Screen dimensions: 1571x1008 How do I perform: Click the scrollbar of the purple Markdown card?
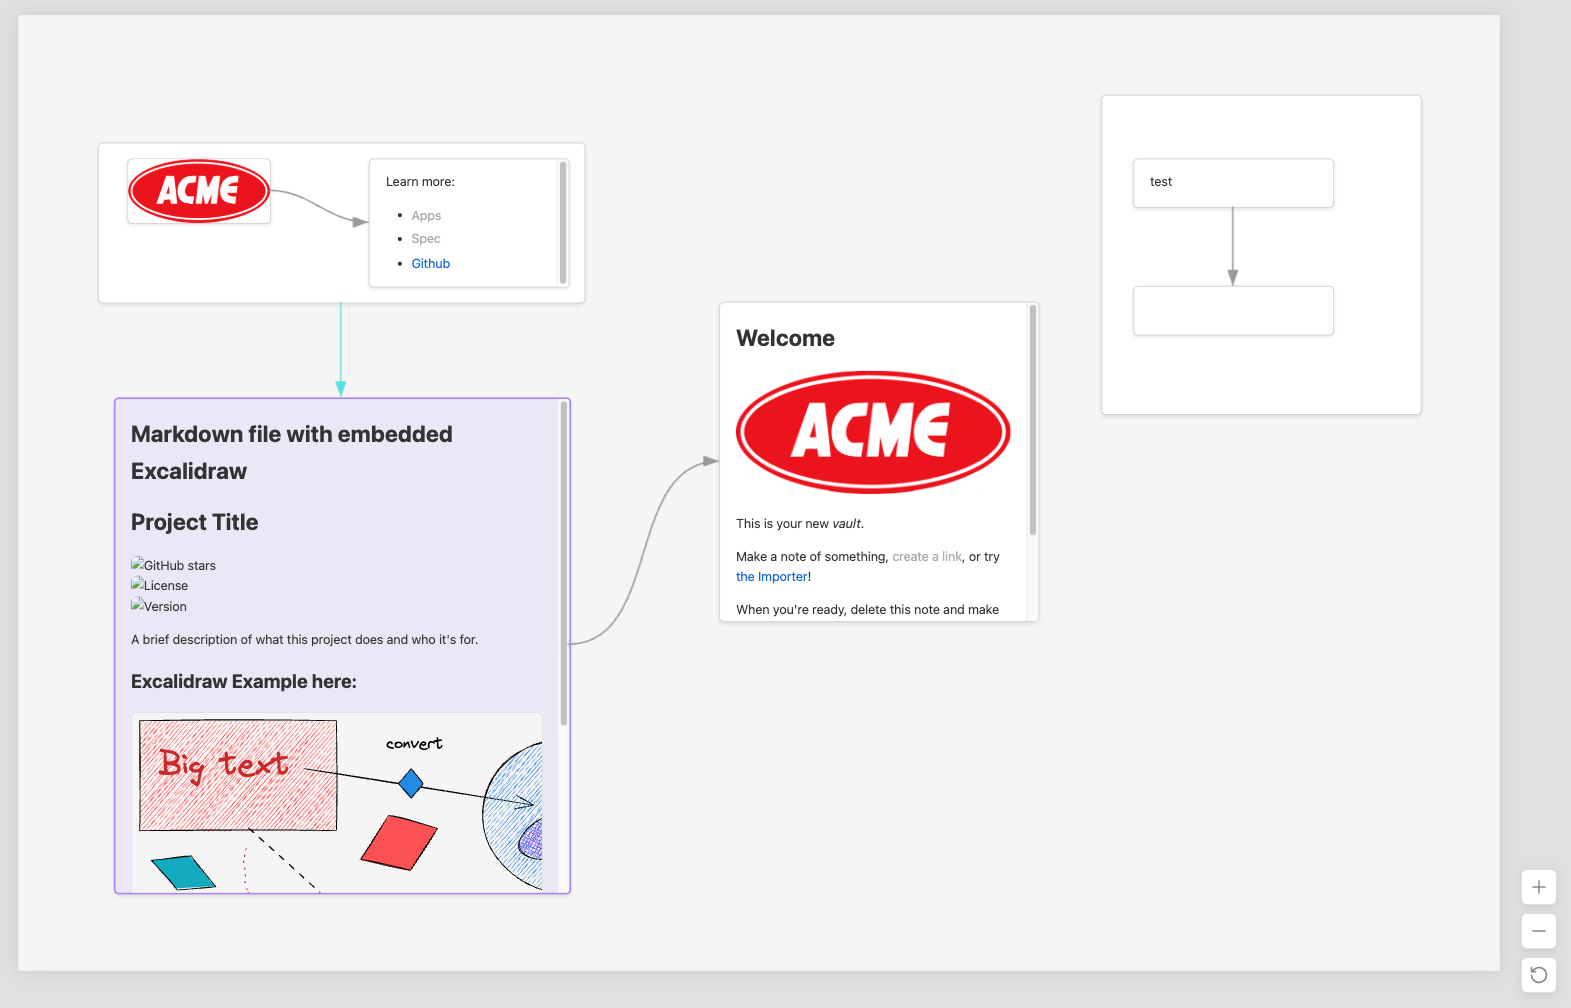coord(564,563)
